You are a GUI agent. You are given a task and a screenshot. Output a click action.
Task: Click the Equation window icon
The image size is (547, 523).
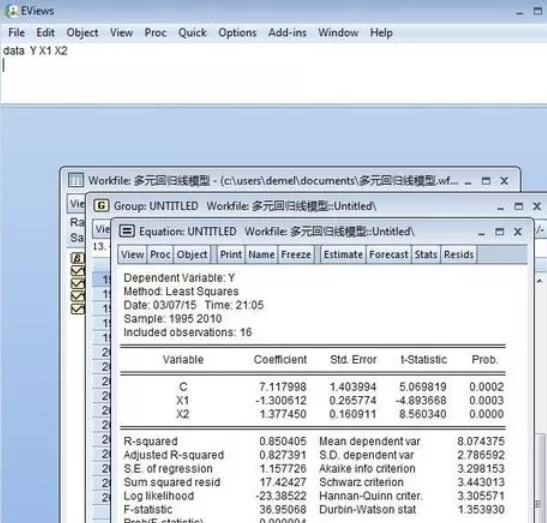pyautogui.click(x=127, y=231)
